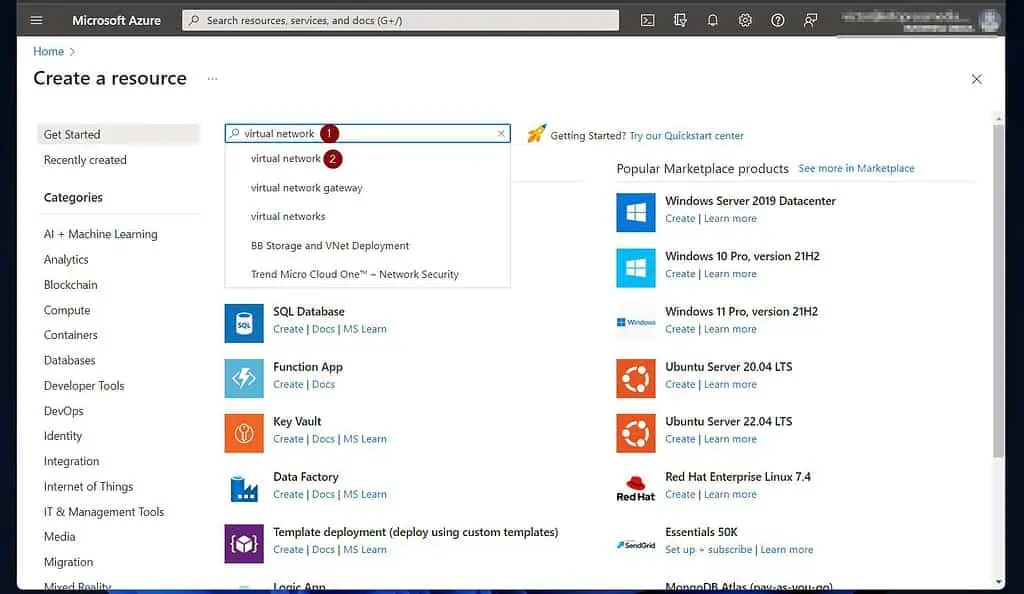Click the SQL Database product icon

[246, 321]
